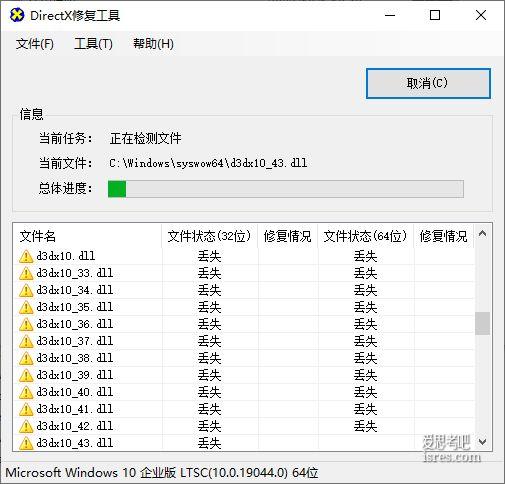Viewport: 505px width, 484px height.
Task: Click the file list scroll up arrow
Action: 482,234
